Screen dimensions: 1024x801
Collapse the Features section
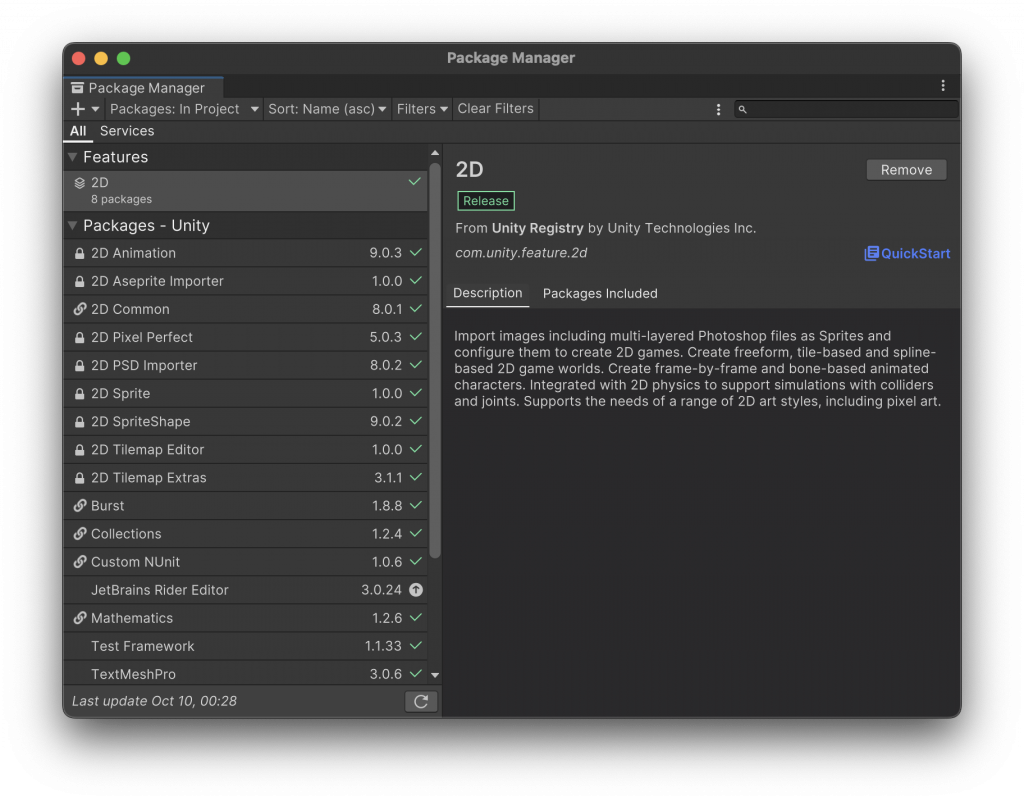coord(72,157)
